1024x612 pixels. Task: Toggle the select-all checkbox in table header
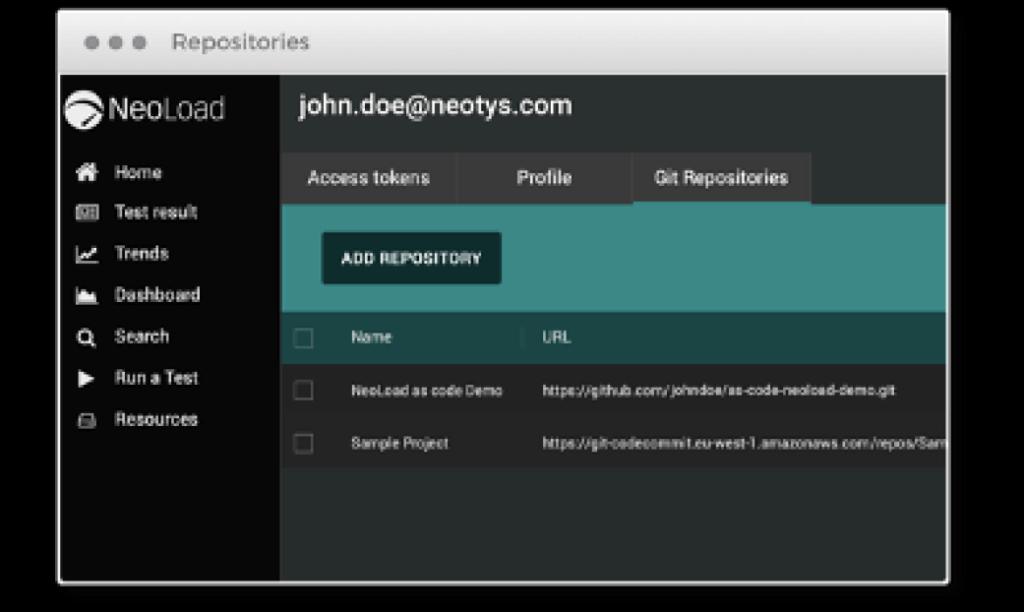(304, 338)
